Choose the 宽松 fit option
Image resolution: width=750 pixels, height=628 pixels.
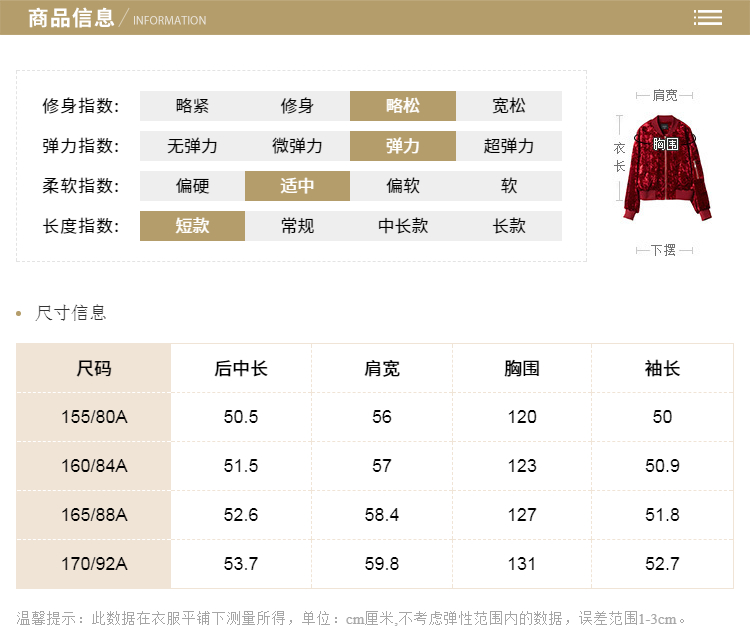pyautogui.click(x=509, y=106)
